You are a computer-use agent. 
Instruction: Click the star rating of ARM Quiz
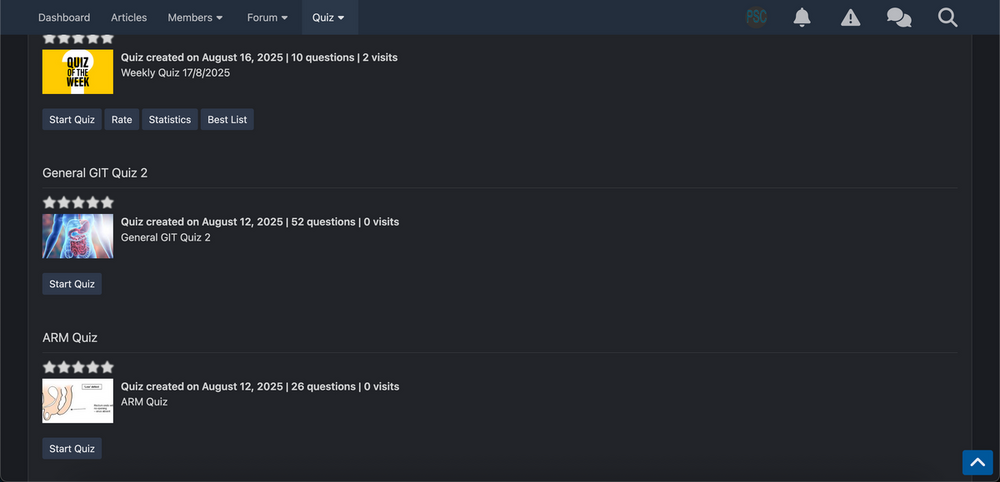78,367
